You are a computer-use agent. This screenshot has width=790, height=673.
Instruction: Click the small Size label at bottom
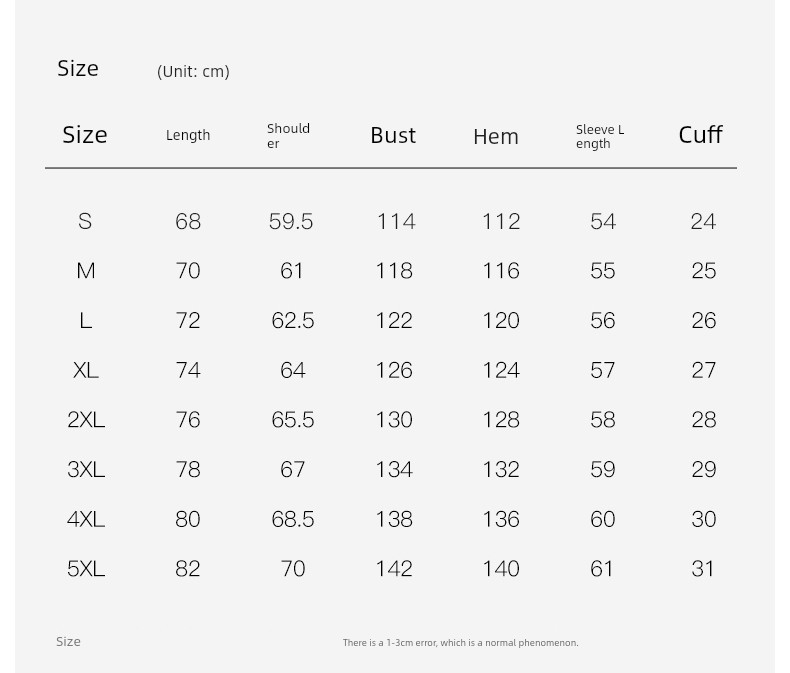click(x=68, y=641)
